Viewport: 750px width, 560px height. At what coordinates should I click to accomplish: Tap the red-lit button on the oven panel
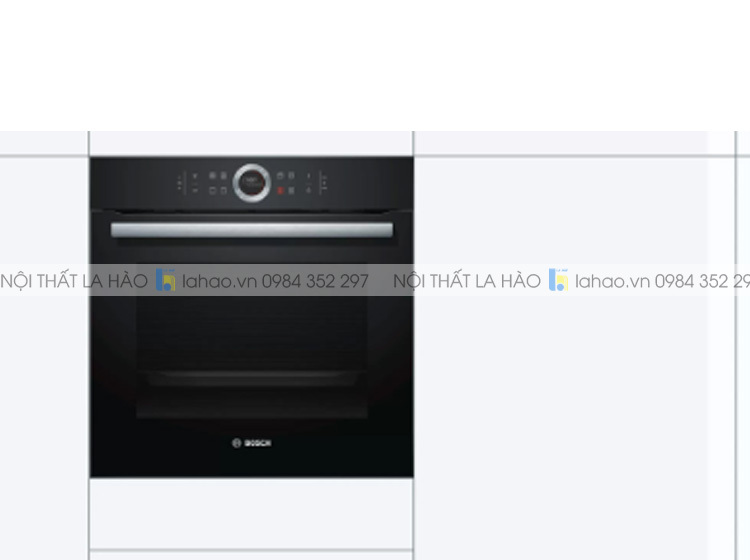(x=280, y=190)
